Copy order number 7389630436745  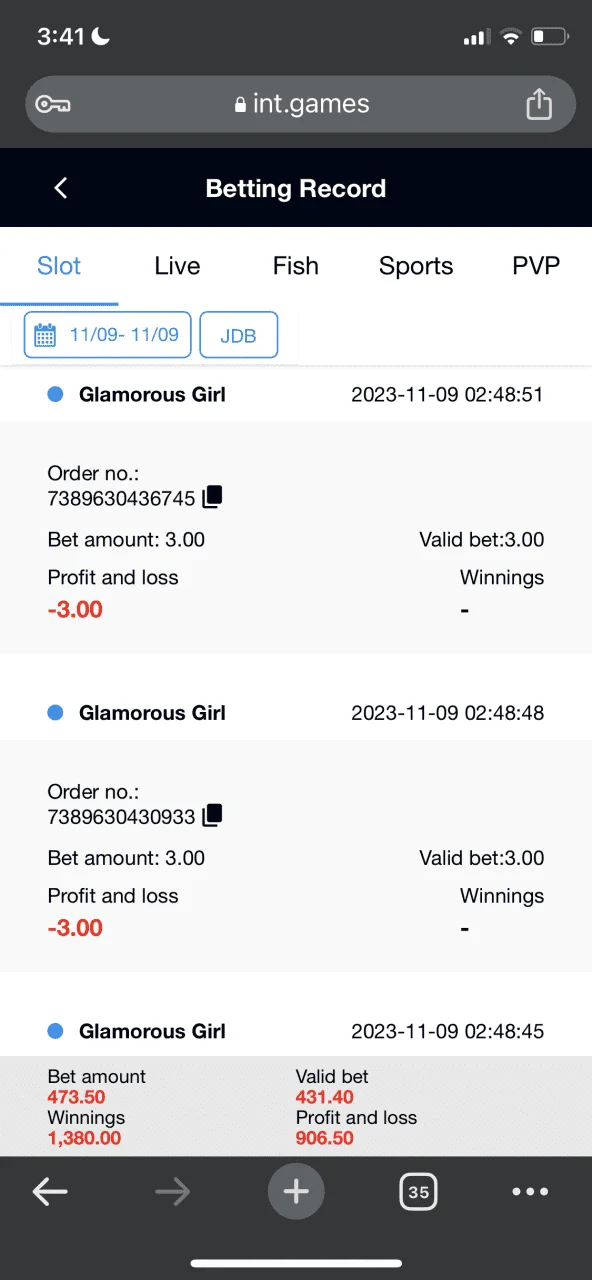212,497
